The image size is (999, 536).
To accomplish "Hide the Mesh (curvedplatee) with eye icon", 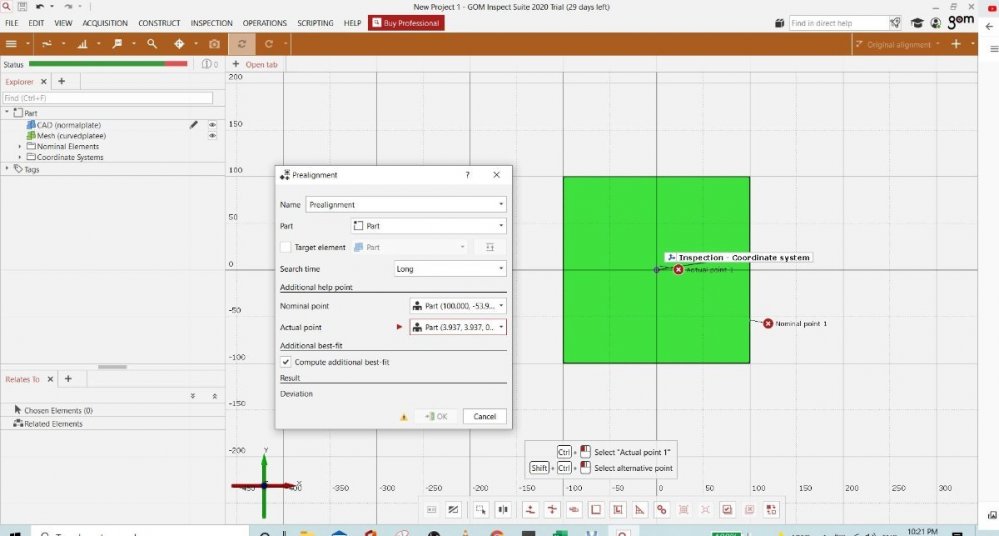I will coord(212,135).
